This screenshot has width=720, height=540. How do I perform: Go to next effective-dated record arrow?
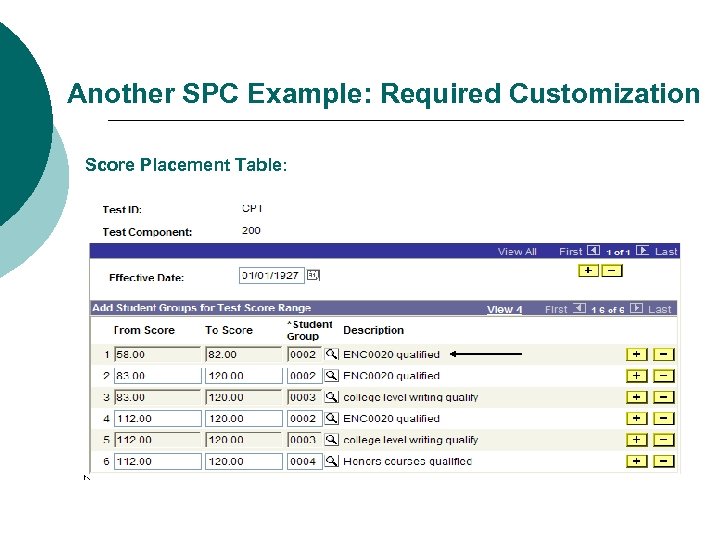pyautogui.click(x=642, y=251)
